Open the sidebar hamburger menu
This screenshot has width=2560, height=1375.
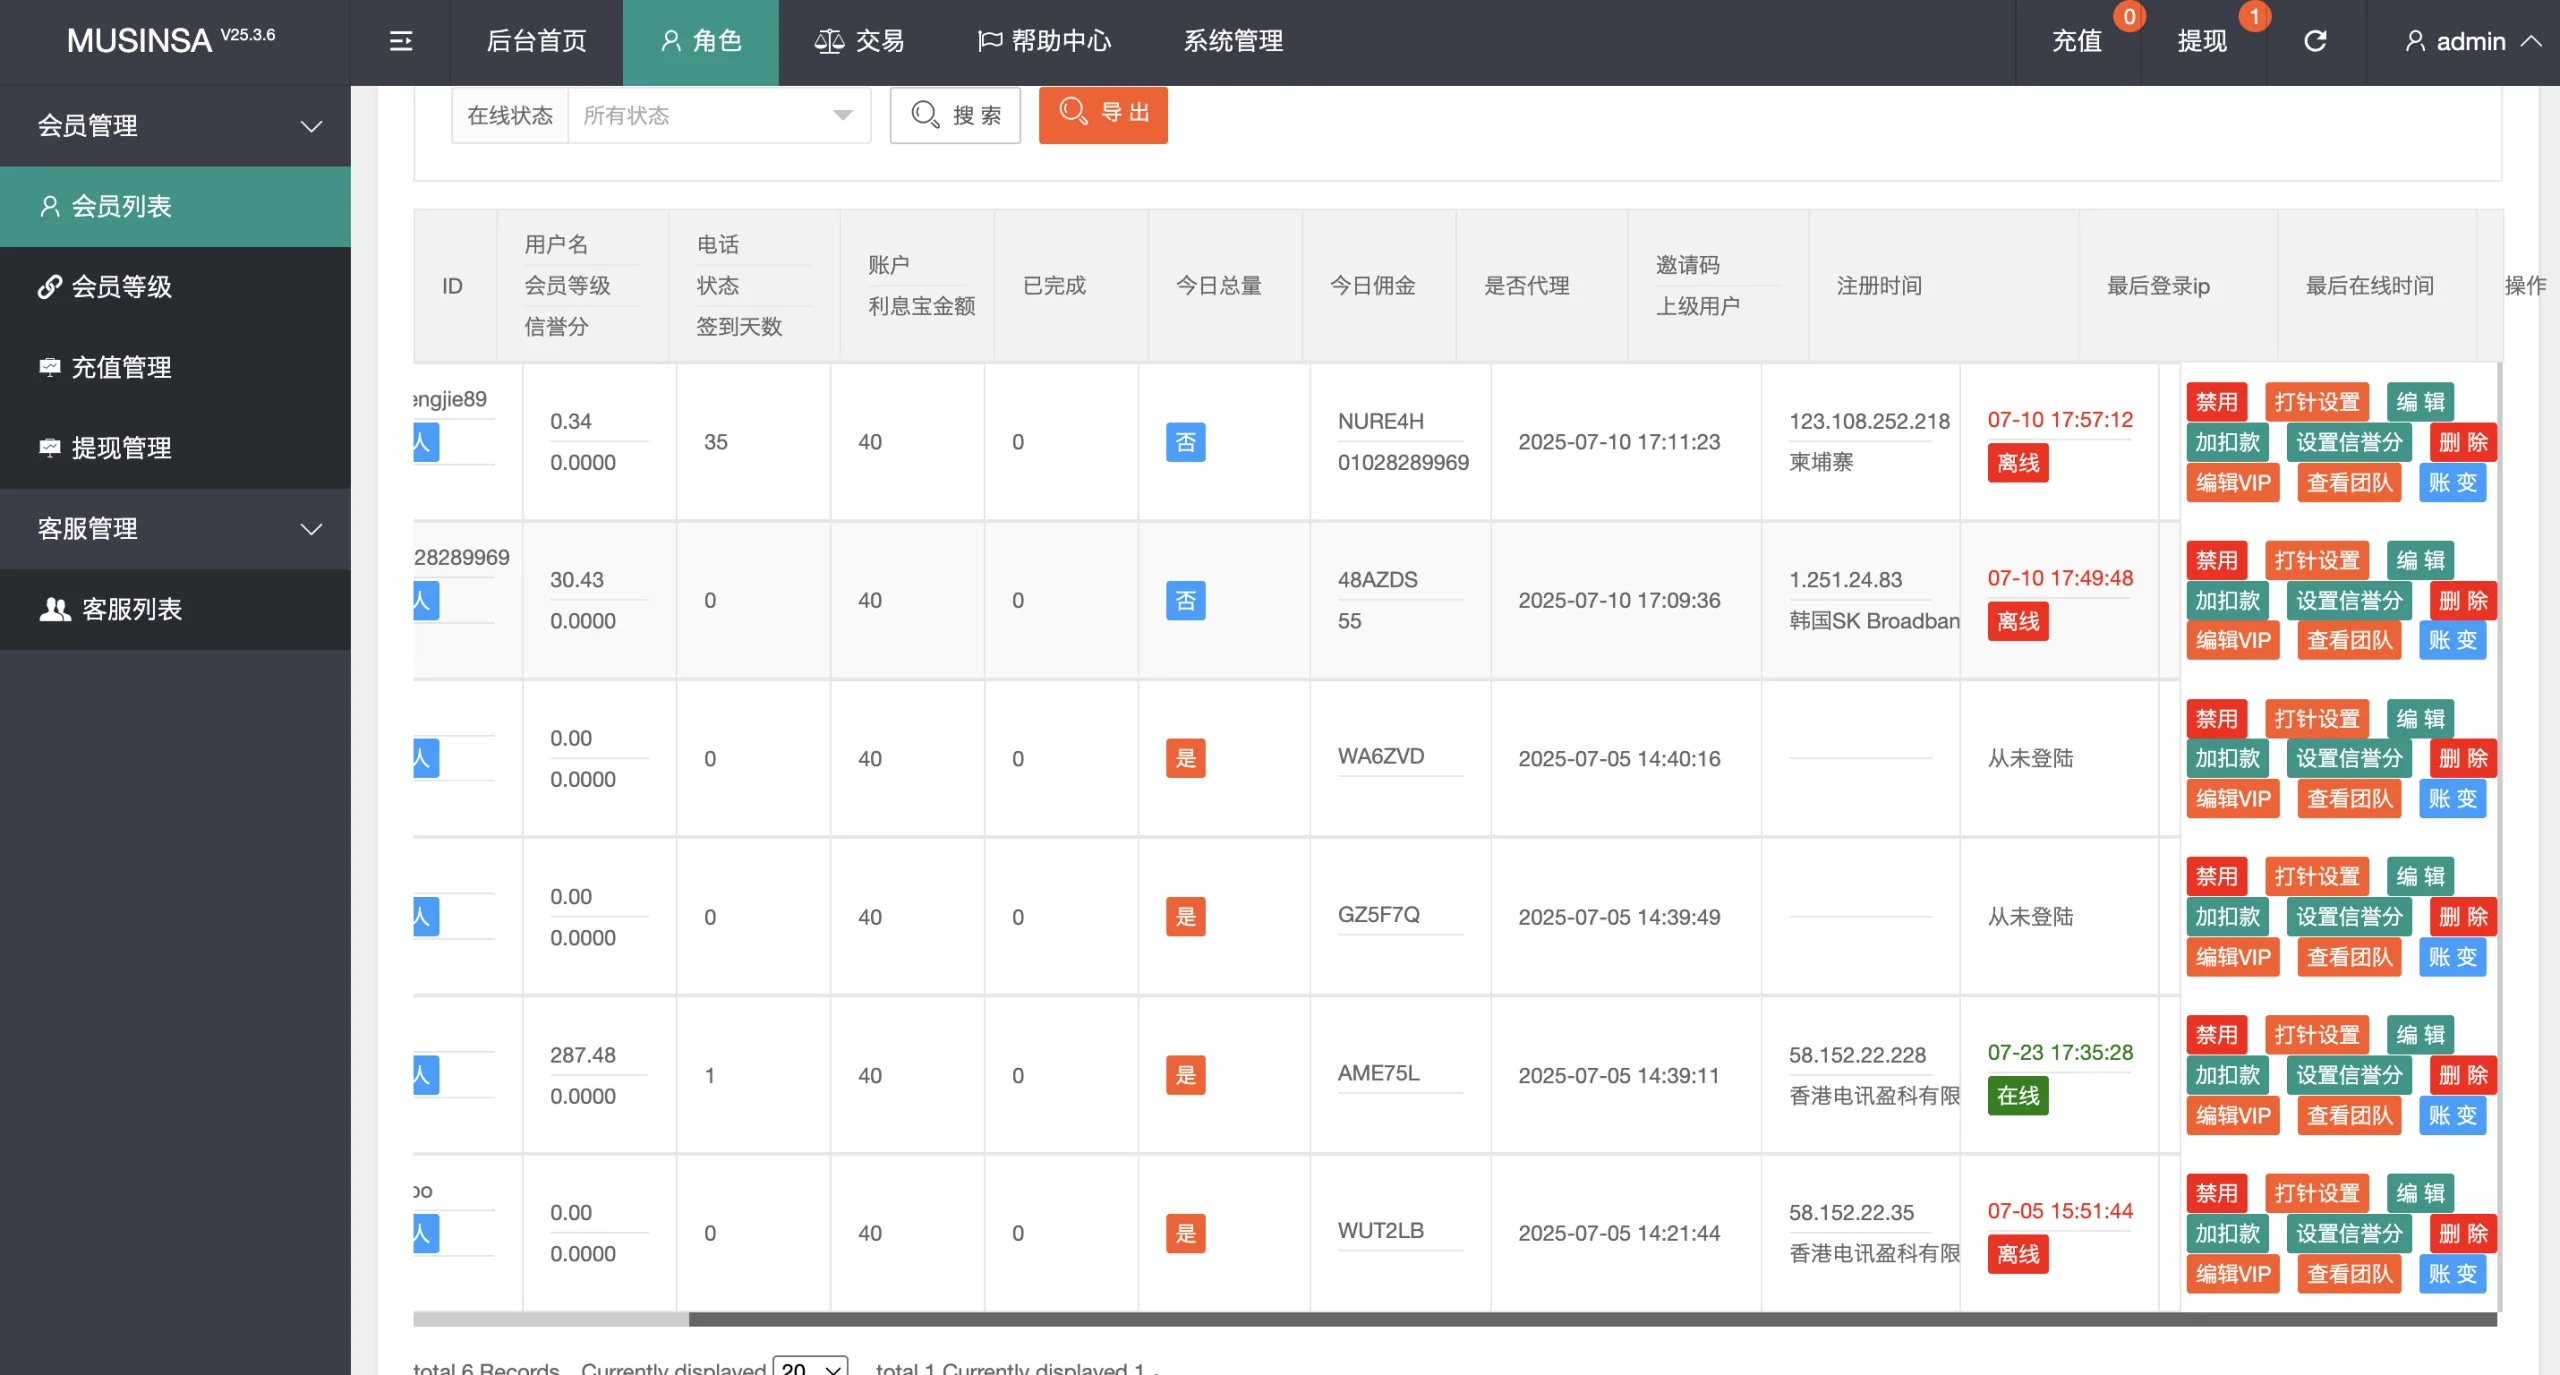click(400, 41)
